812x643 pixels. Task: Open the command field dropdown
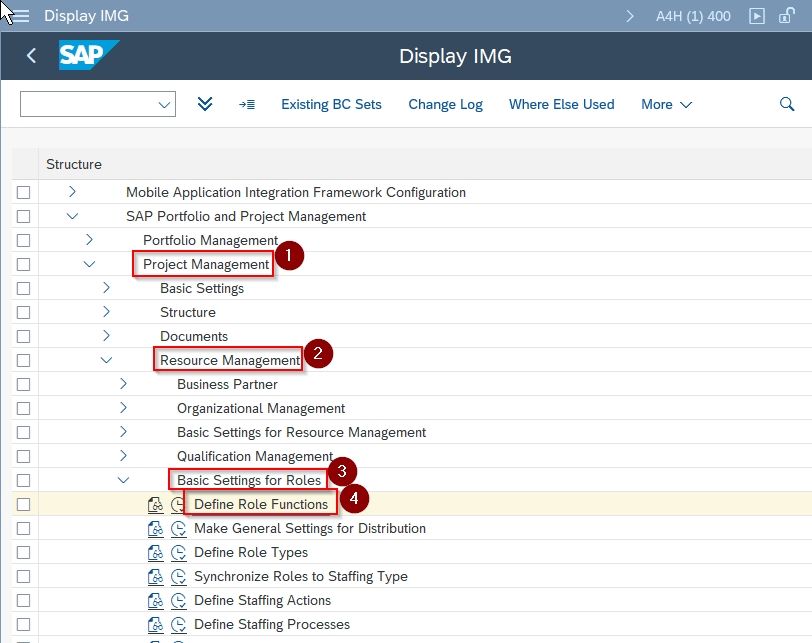[x=164, y=105]
